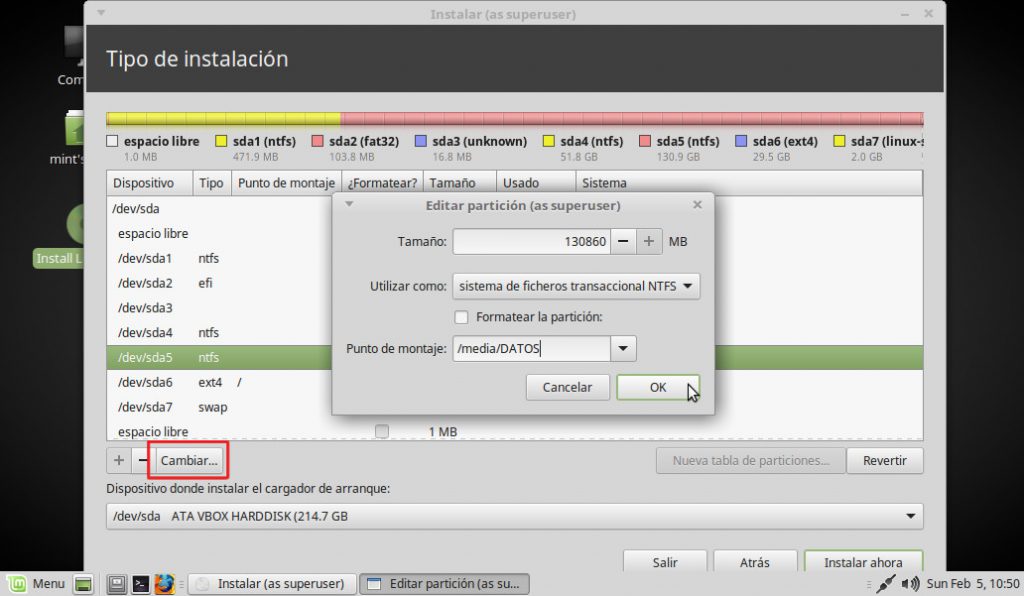The height and width of the screenshot is (596, 1024).
Task: Click the network connection tray icon
Action: pyautogui.click(x=885, y=584)
